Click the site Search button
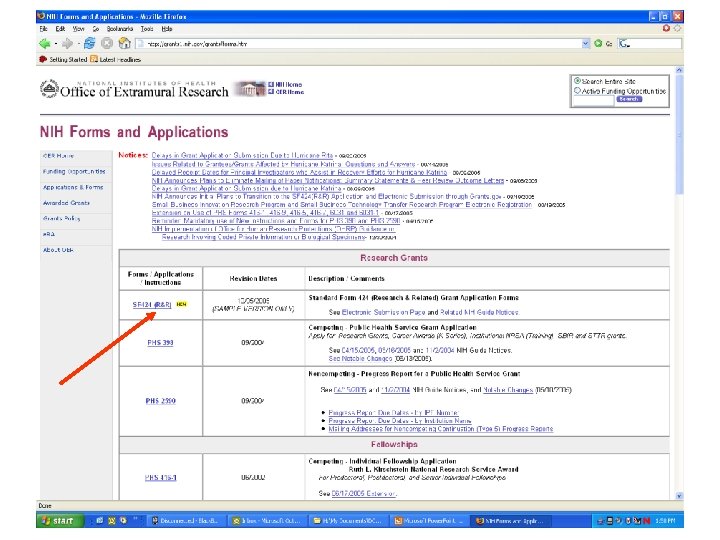Viewport: 720px width, 540px height. (629, 99)
